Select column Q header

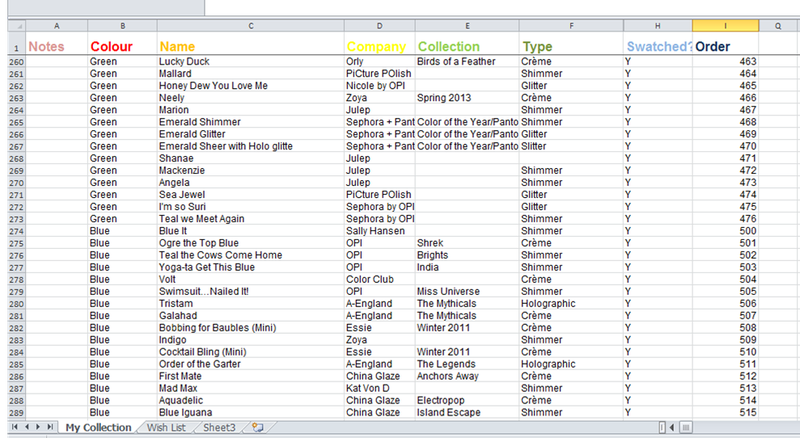click(x=778, y=26)
